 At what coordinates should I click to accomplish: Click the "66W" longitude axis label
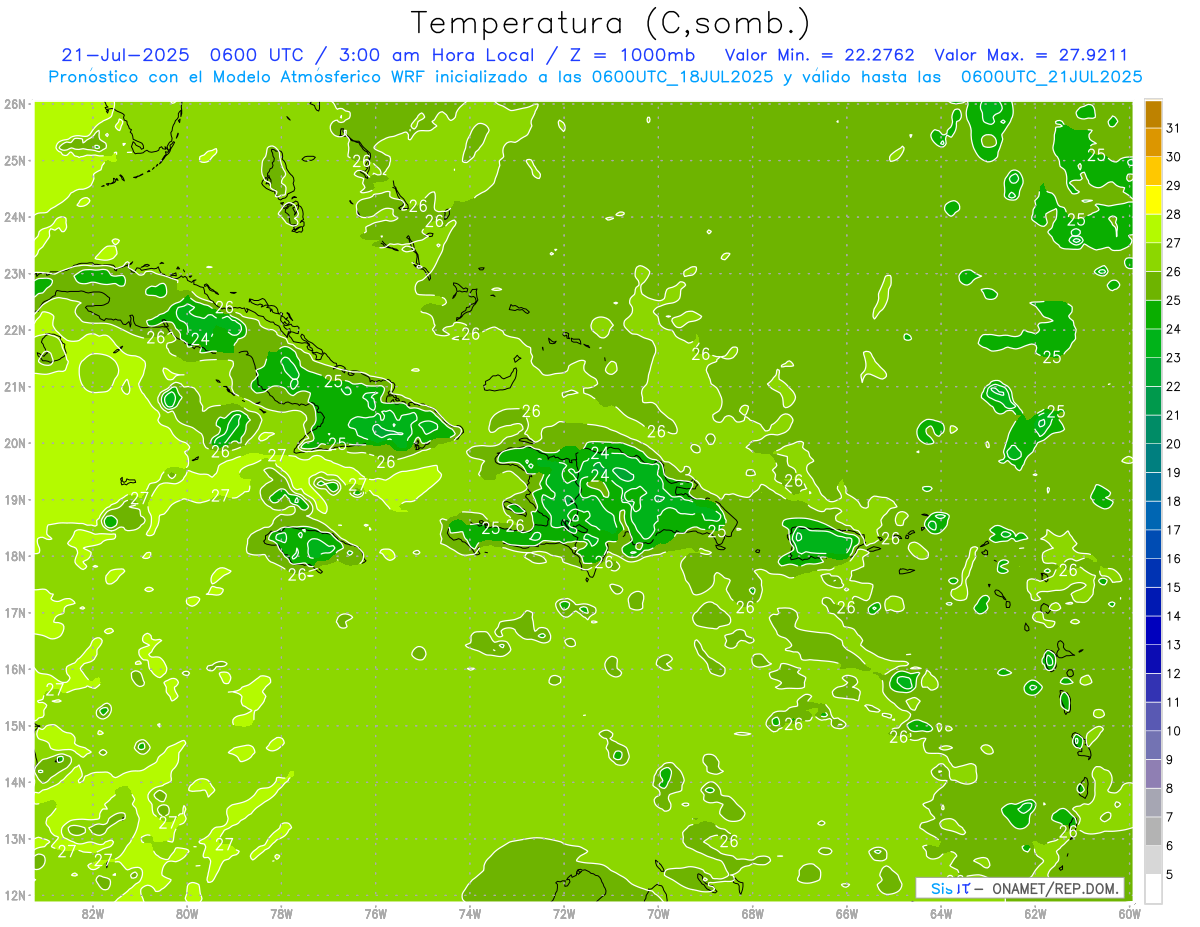[x=846, y=912]
